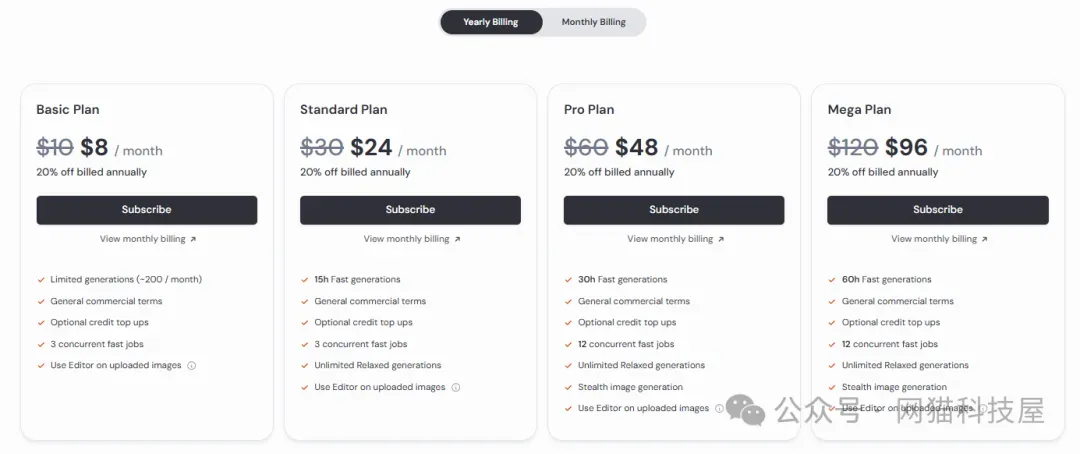Click checkmark icon next to Mega 60h Fast generations
This screenshot has width=1080, height=454.
[833, 280]
